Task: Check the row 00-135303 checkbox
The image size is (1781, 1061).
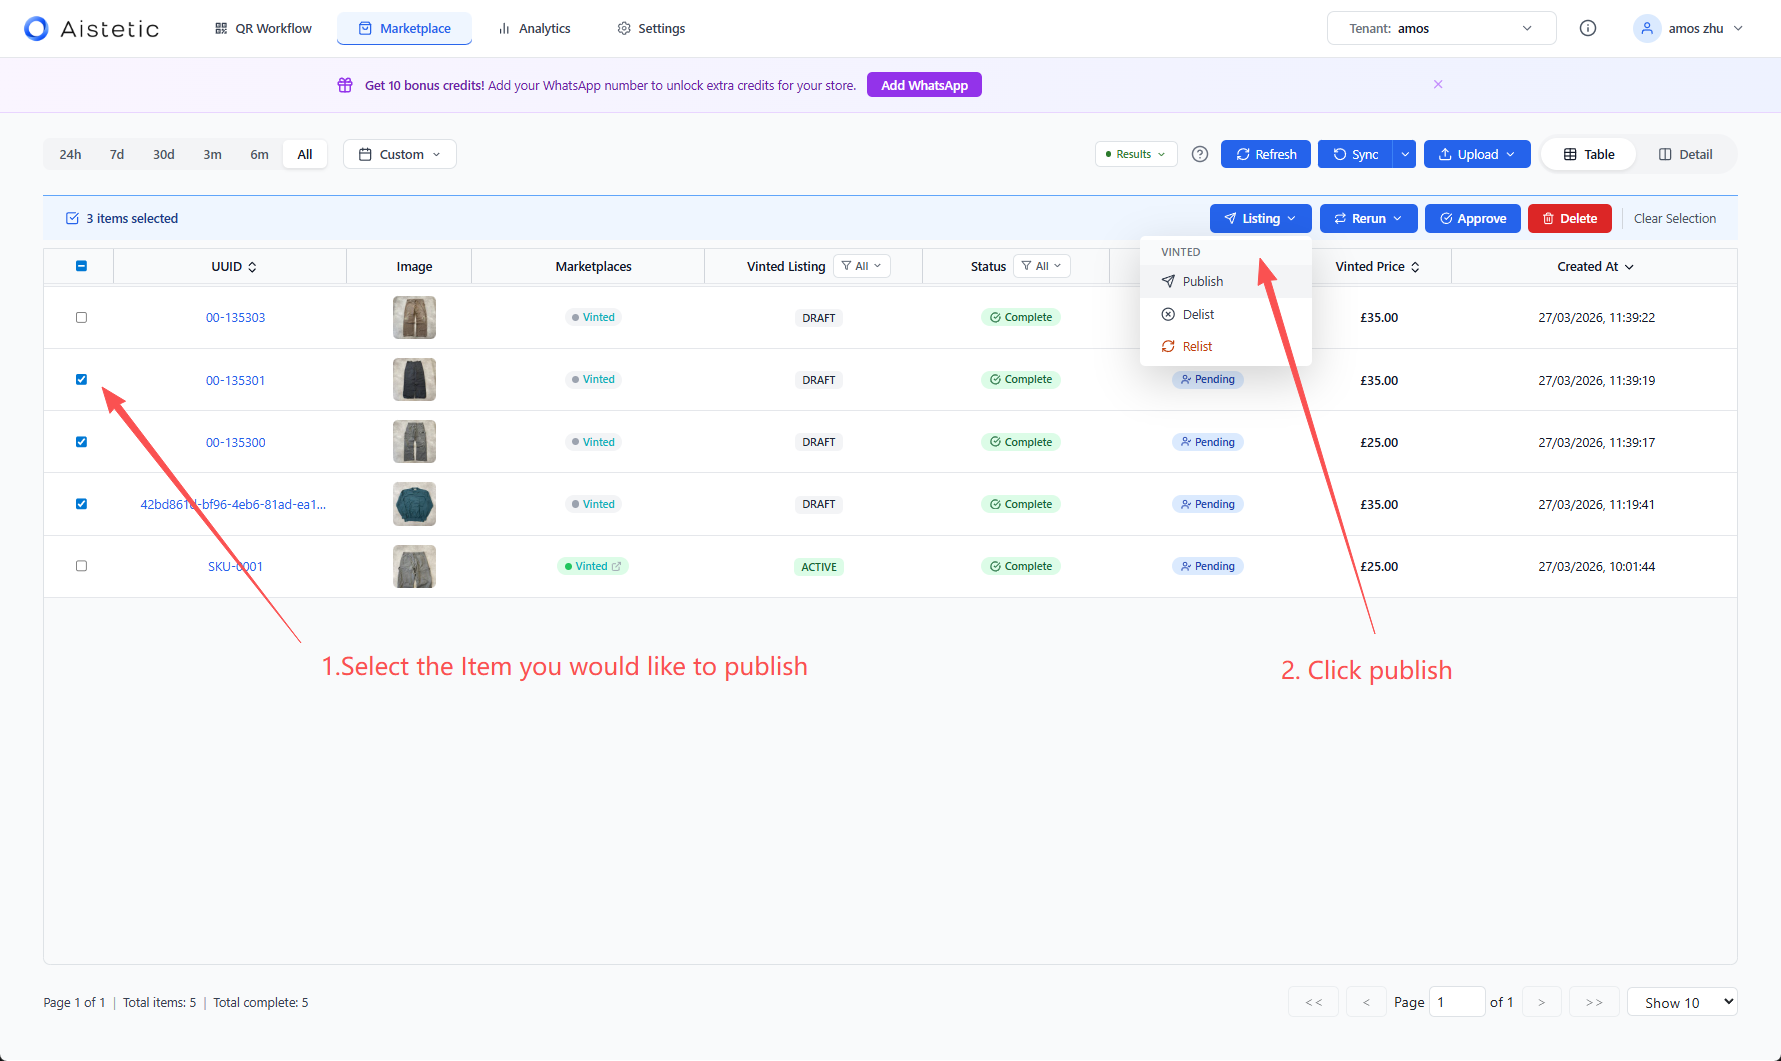Action: (81, 317)
